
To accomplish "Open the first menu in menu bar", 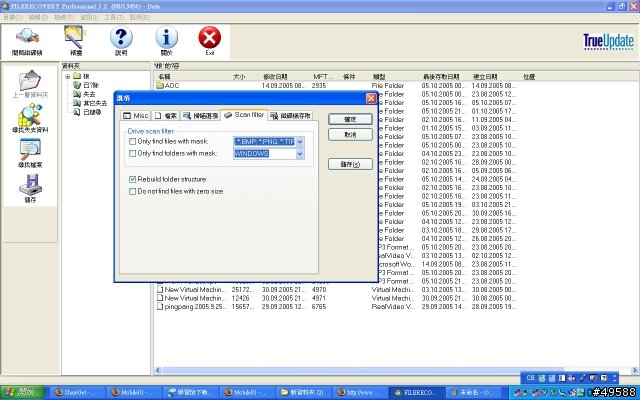I will 13,17.
